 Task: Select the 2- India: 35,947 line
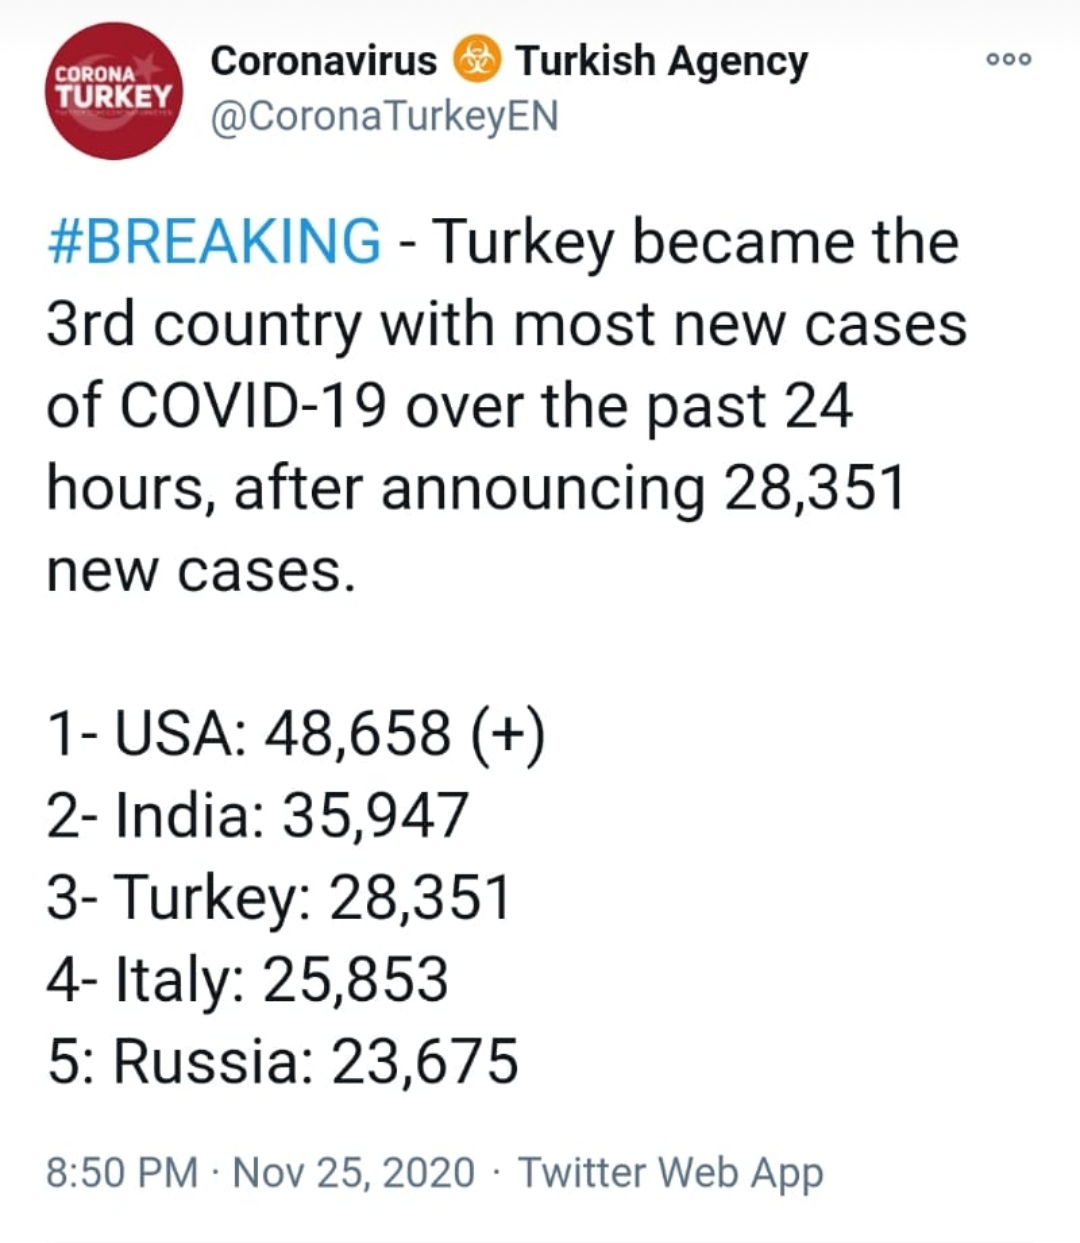point(258,815)
